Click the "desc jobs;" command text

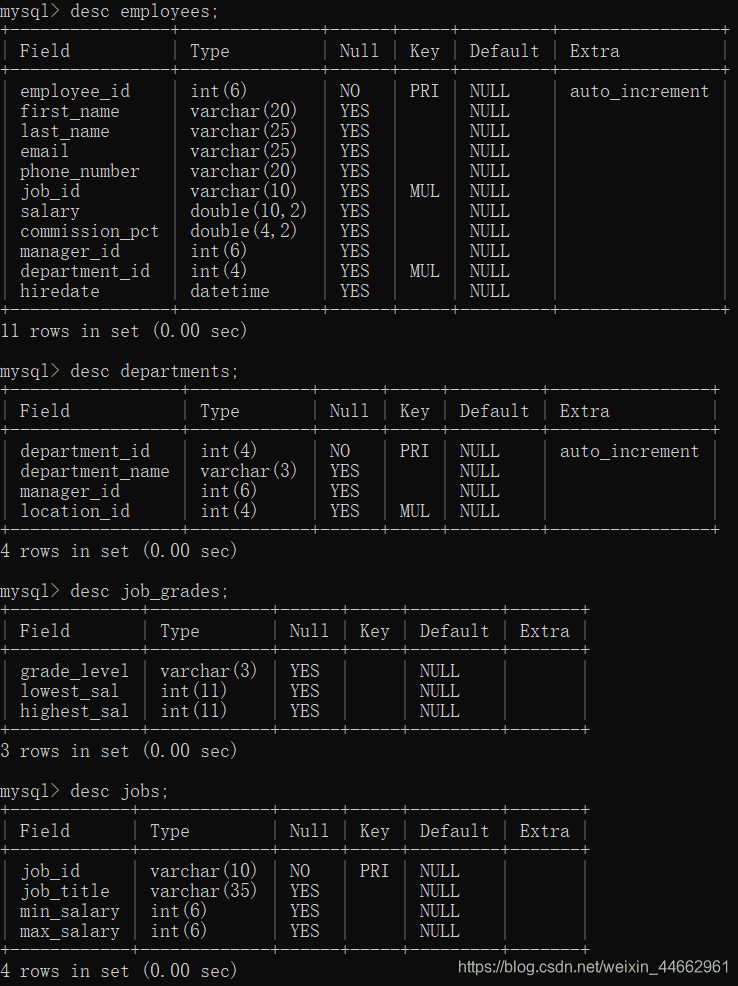pyautogui.click(x=119, y=791)
